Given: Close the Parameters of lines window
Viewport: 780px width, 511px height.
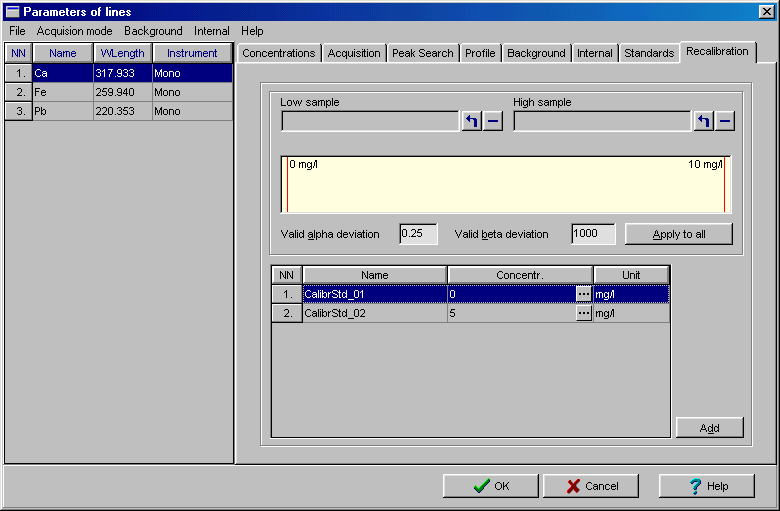Looking at the screenshot, I should [767, 11].
